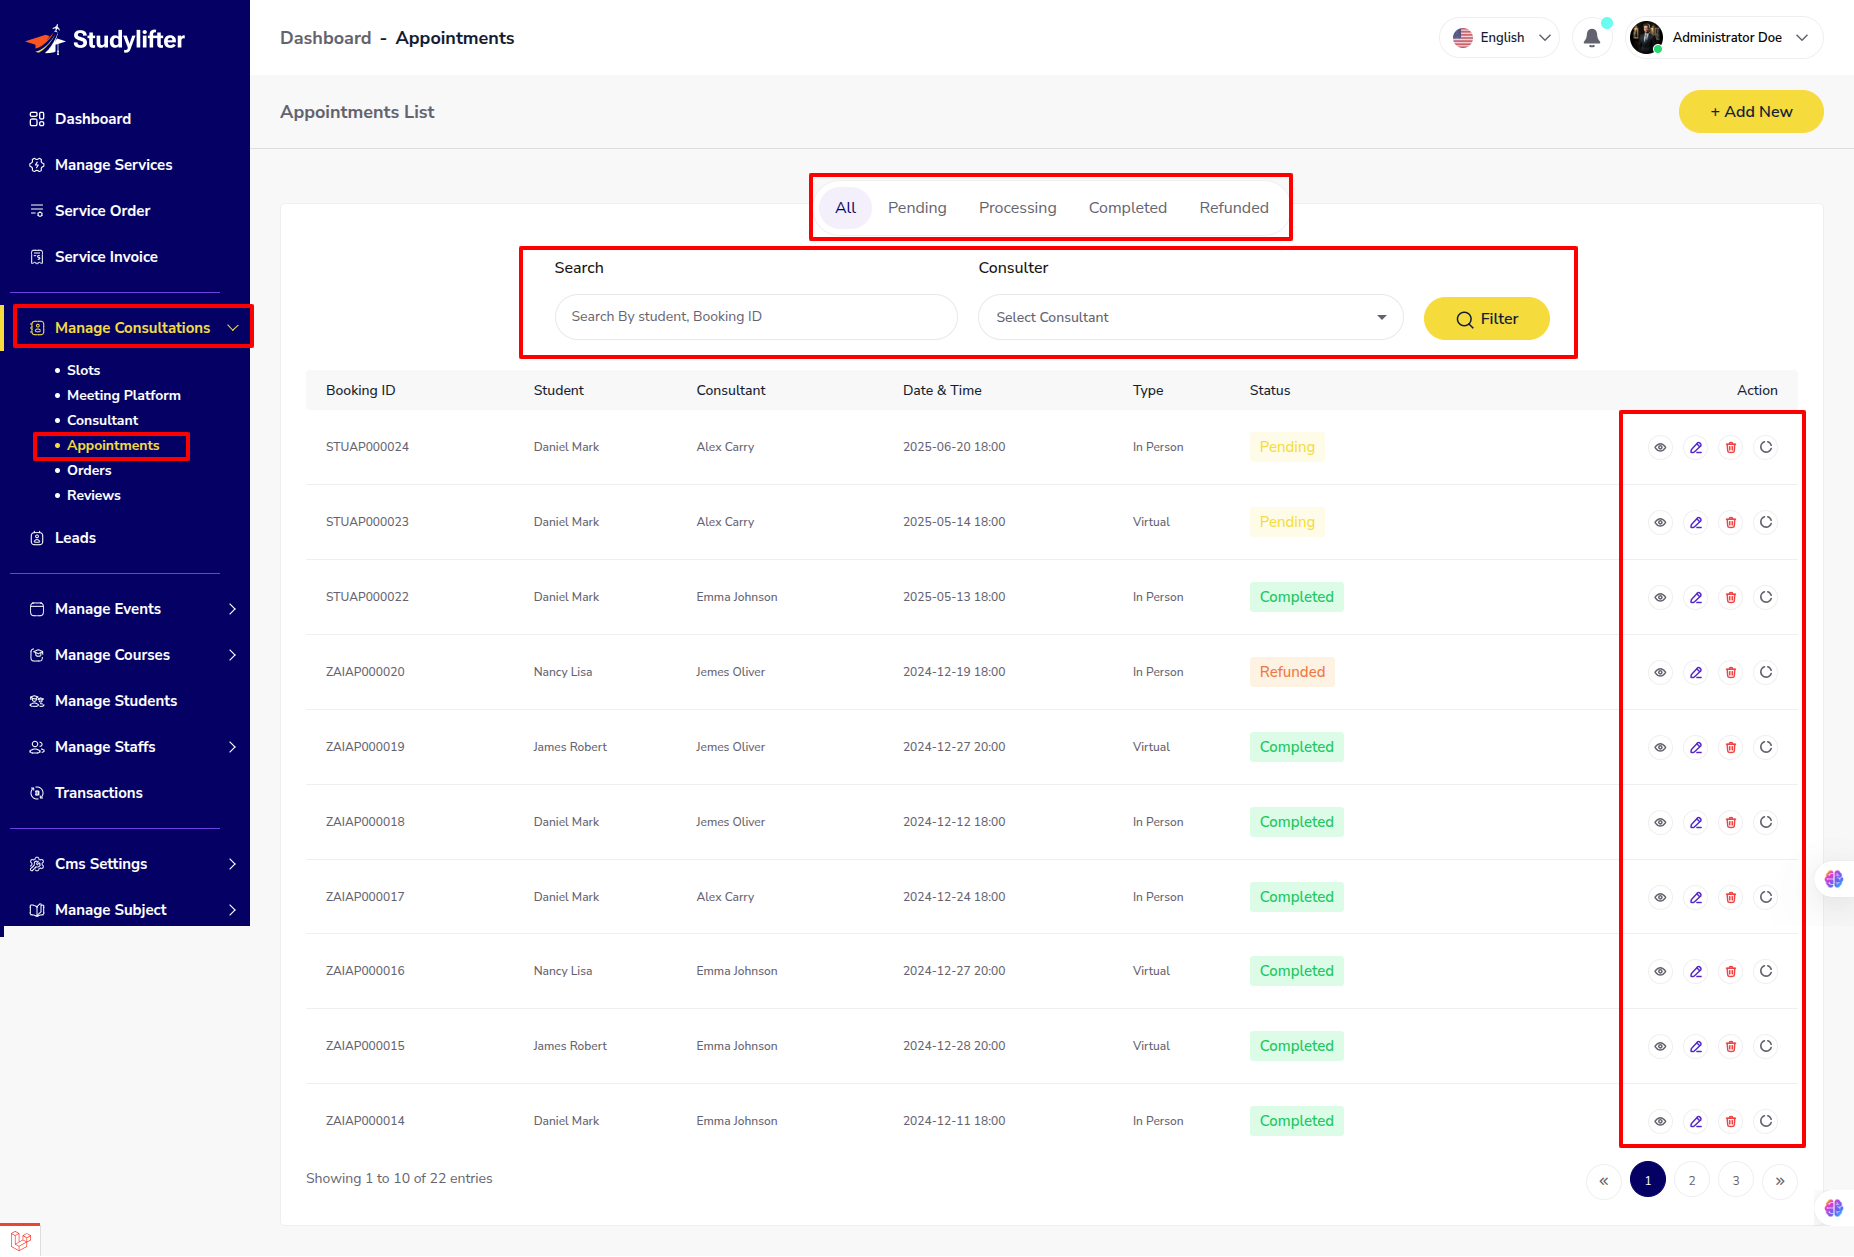The width and height of the screenshot is (1854, 1257).
Task: Delete appointment STUAP000023 with the trash icon
Action: [x=1731, y=522]
